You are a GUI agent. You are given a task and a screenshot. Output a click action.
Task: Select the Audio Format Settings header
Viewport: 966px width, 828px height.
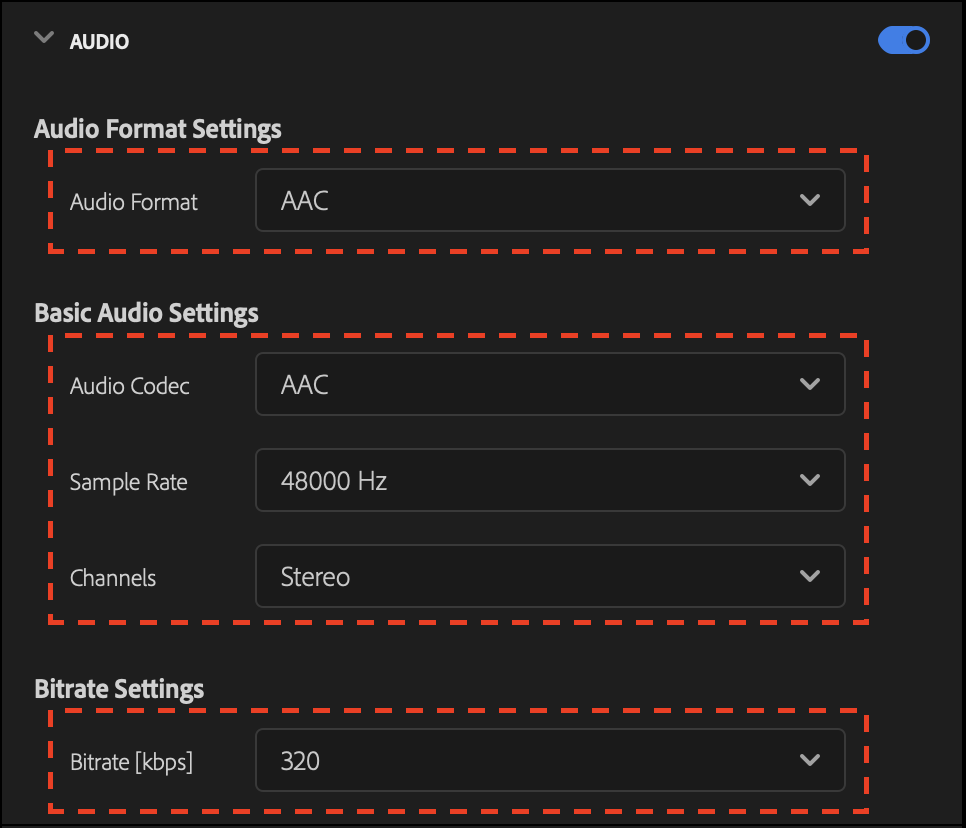[x=157, y=128]
